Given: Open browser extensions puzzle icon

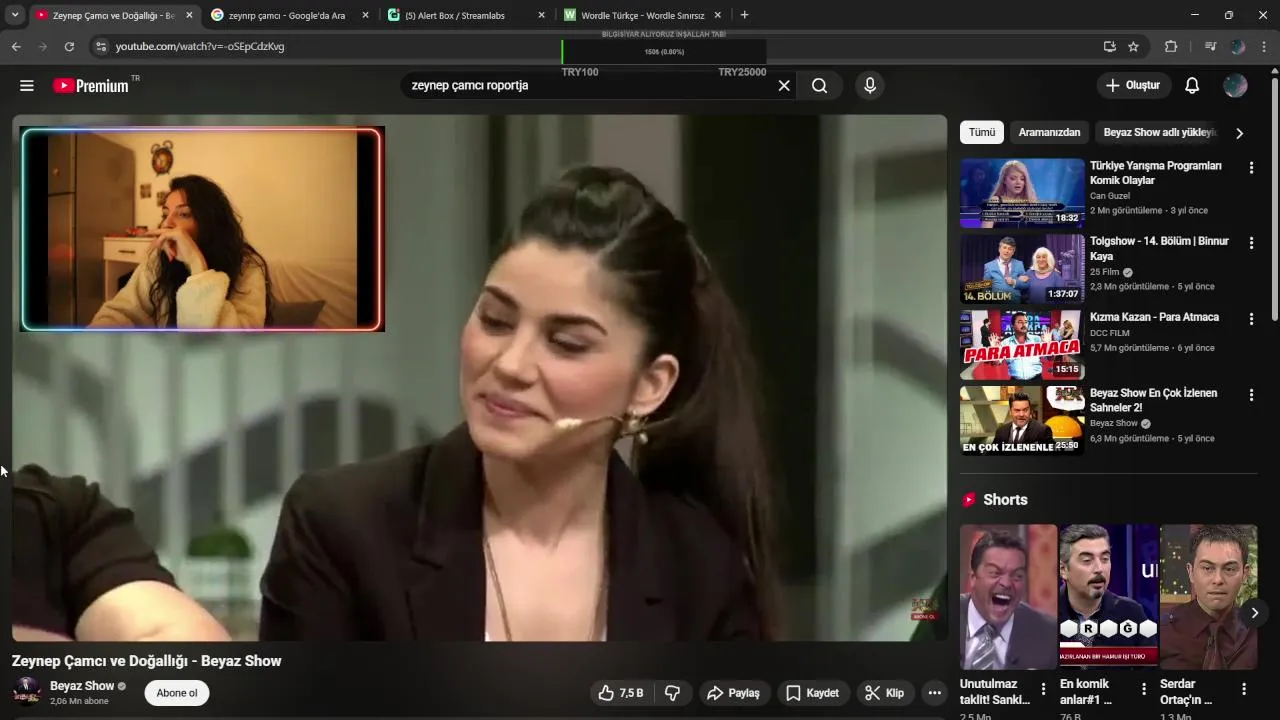Looking at the screenshot, I should pos(1171,47).
